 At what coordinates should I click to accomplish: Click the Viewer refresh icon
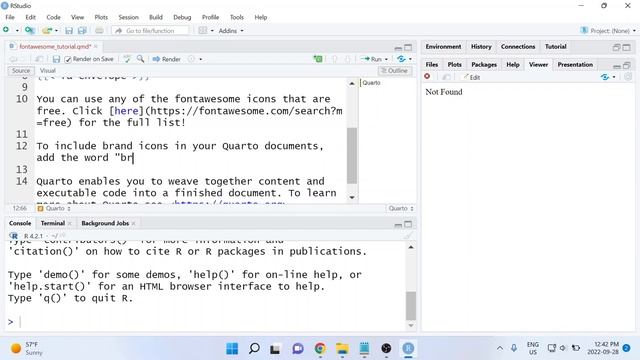pos(628,77)
